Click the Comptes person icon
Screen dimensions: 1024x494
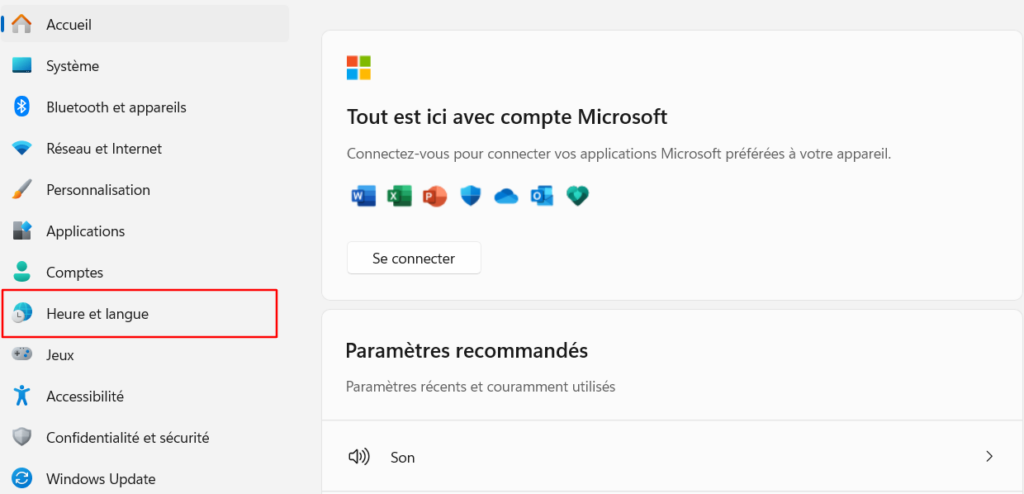point(22,272)
